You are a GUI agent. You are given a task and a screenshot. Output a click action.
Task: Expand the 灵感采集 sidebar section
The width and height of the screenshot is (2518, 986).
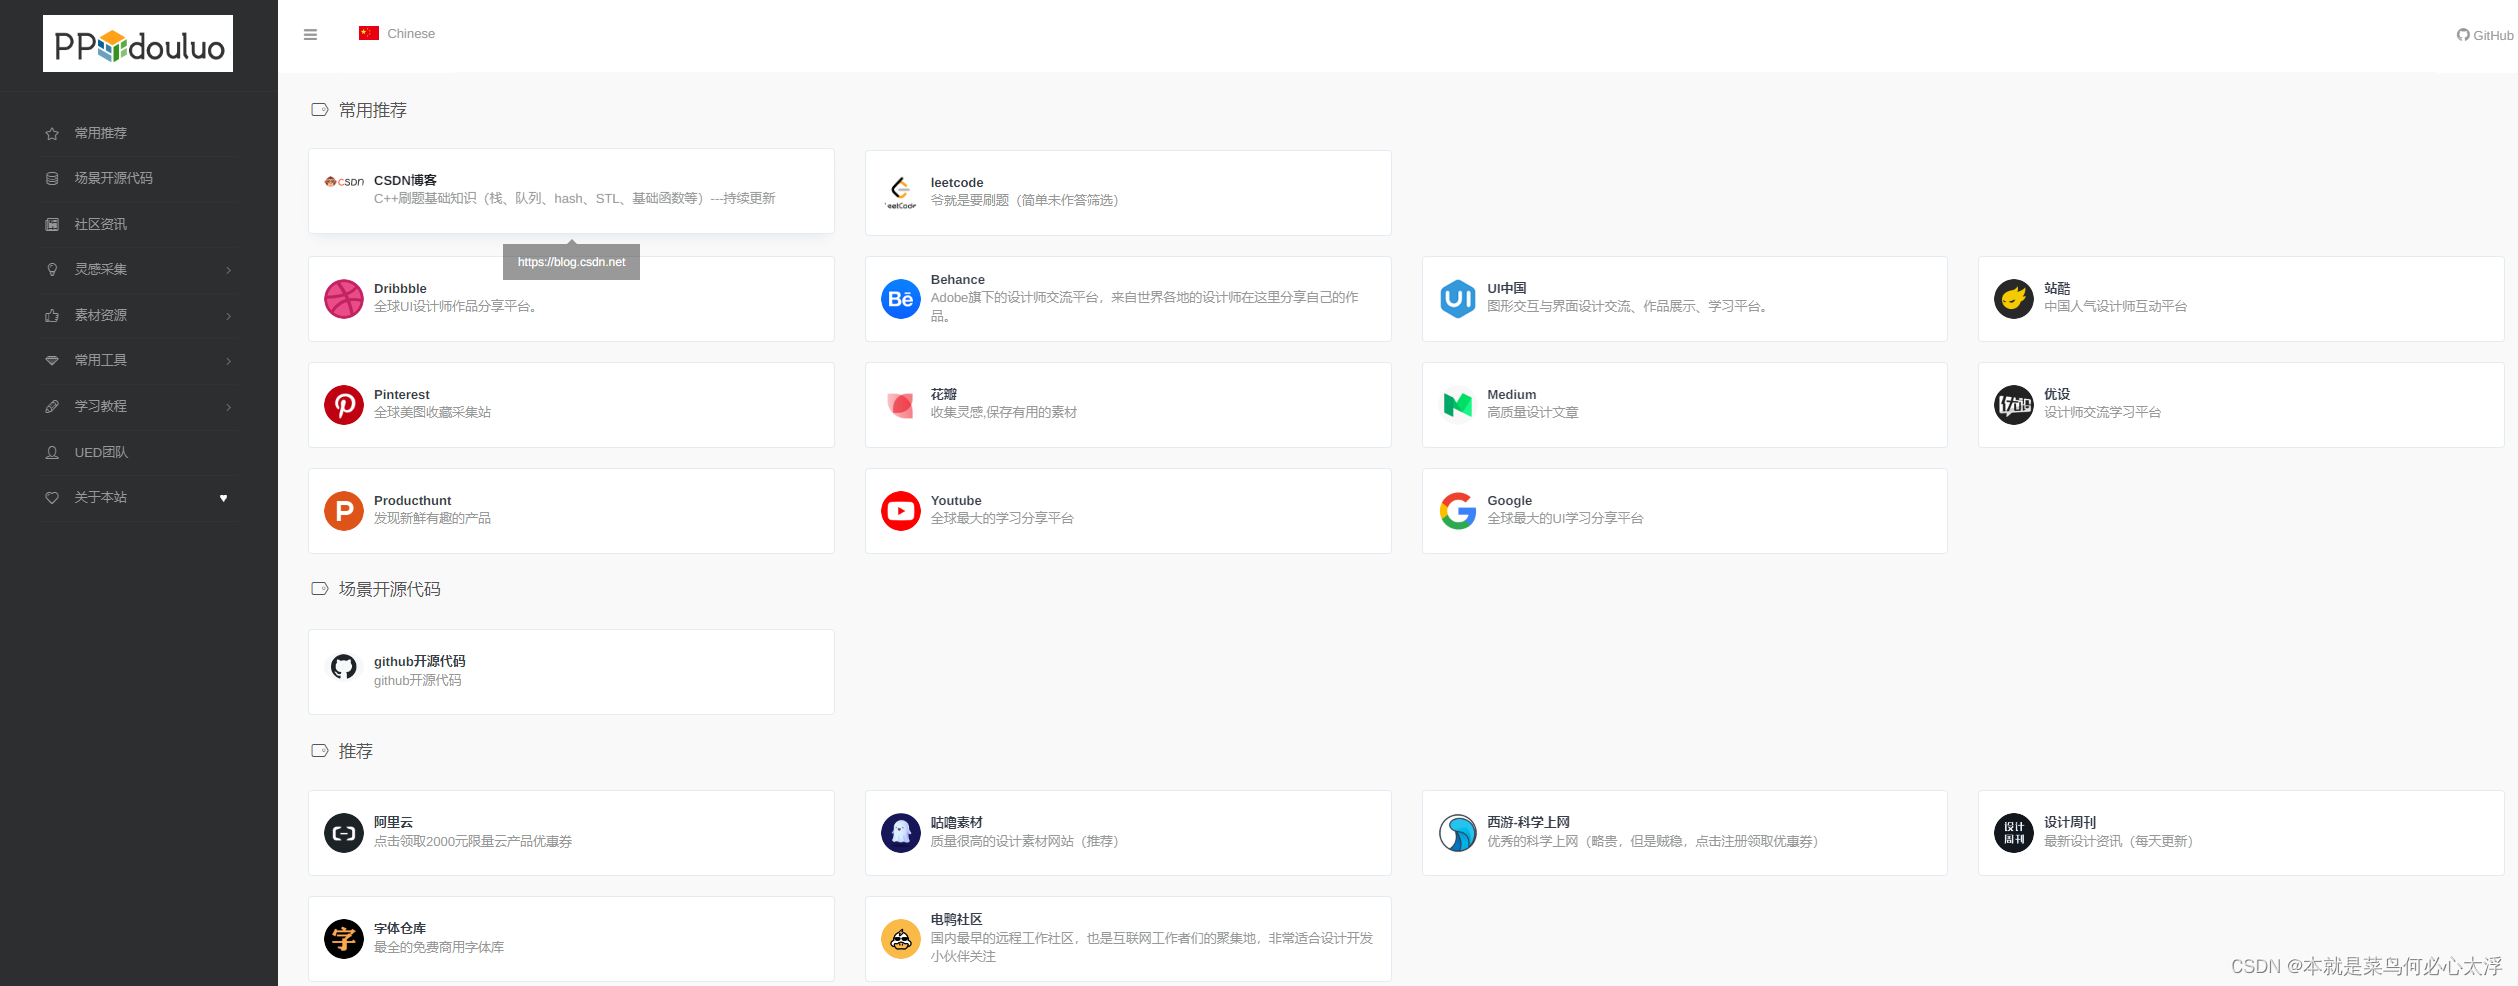click(99, 269)
